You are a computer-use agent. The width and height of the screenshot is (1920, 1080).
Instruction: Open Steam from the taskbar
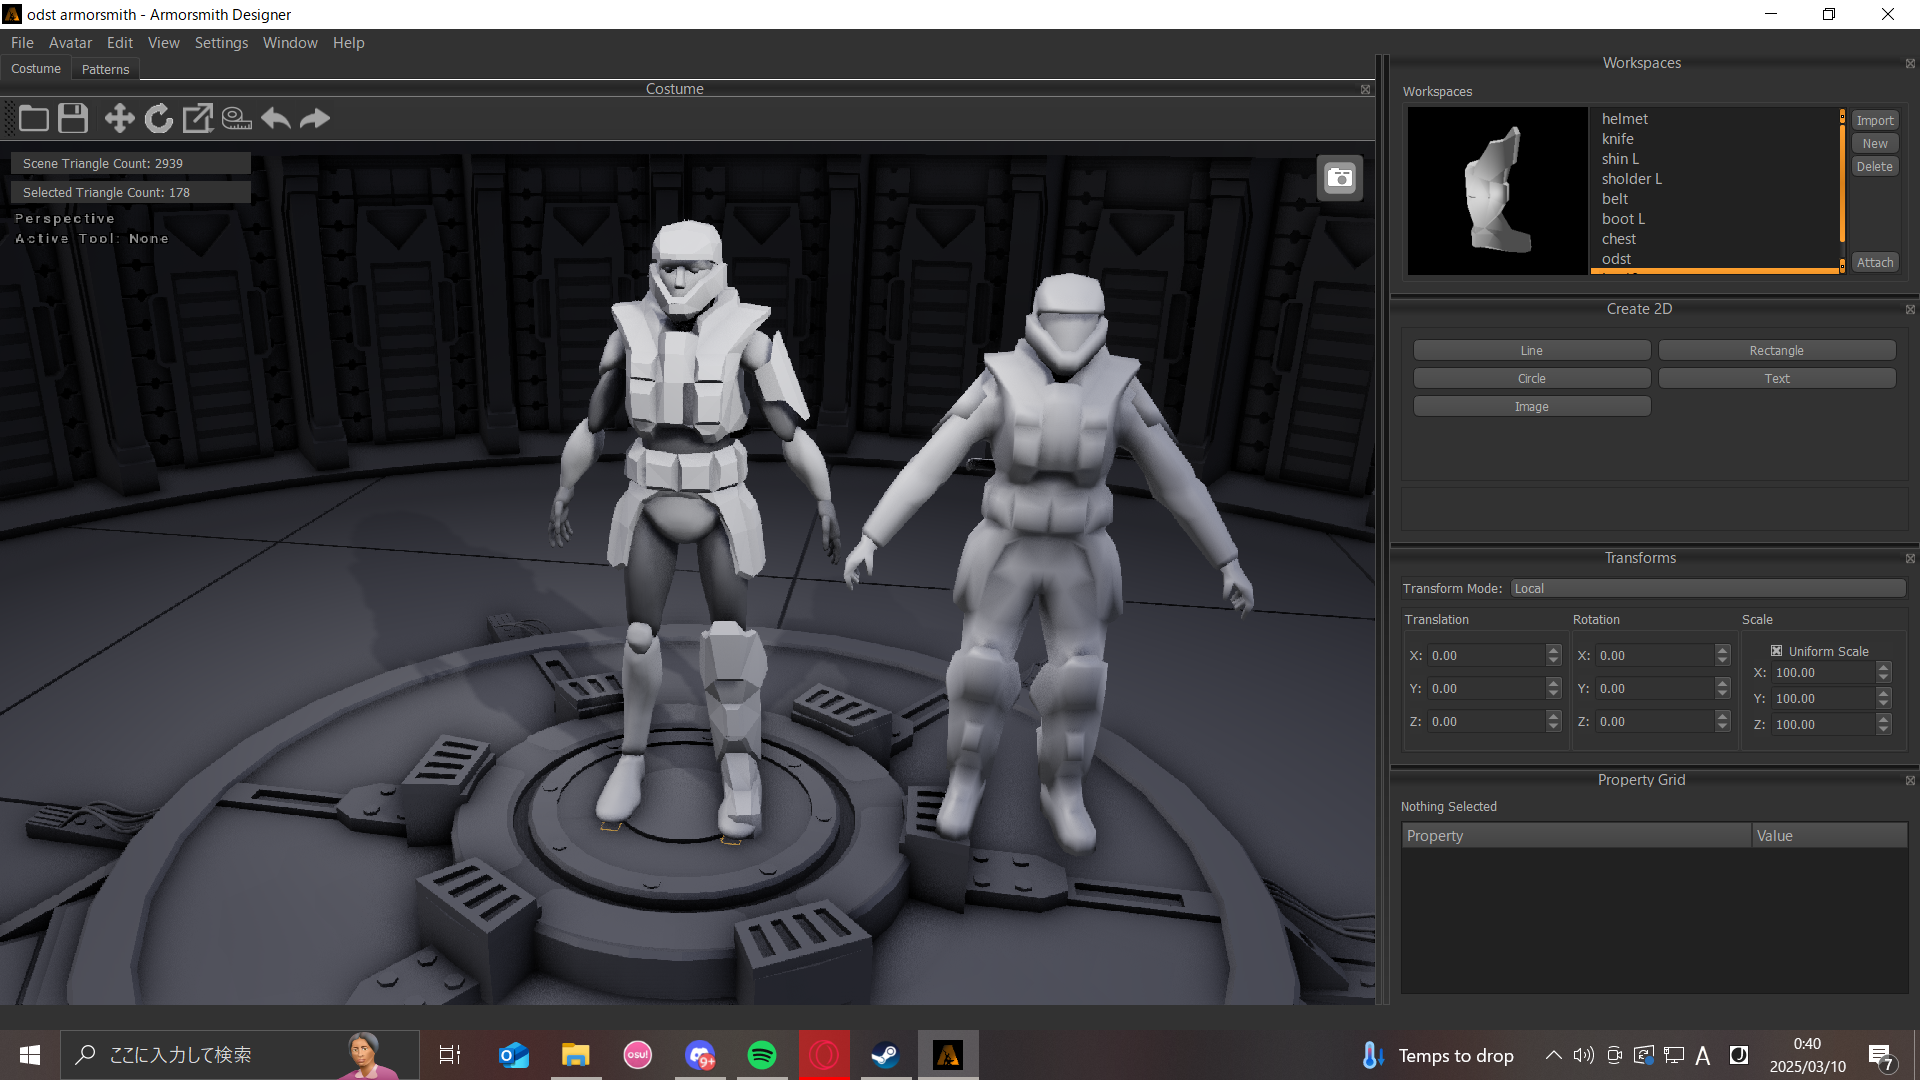click(x=885, y=1055)
